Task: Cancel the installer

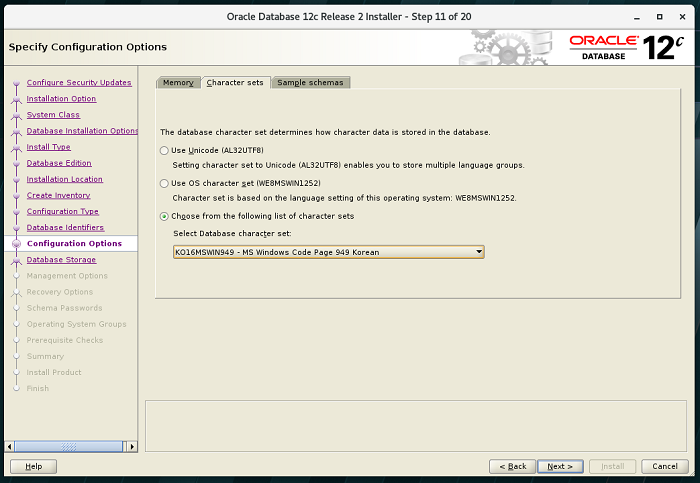Action: click(665, 466)
